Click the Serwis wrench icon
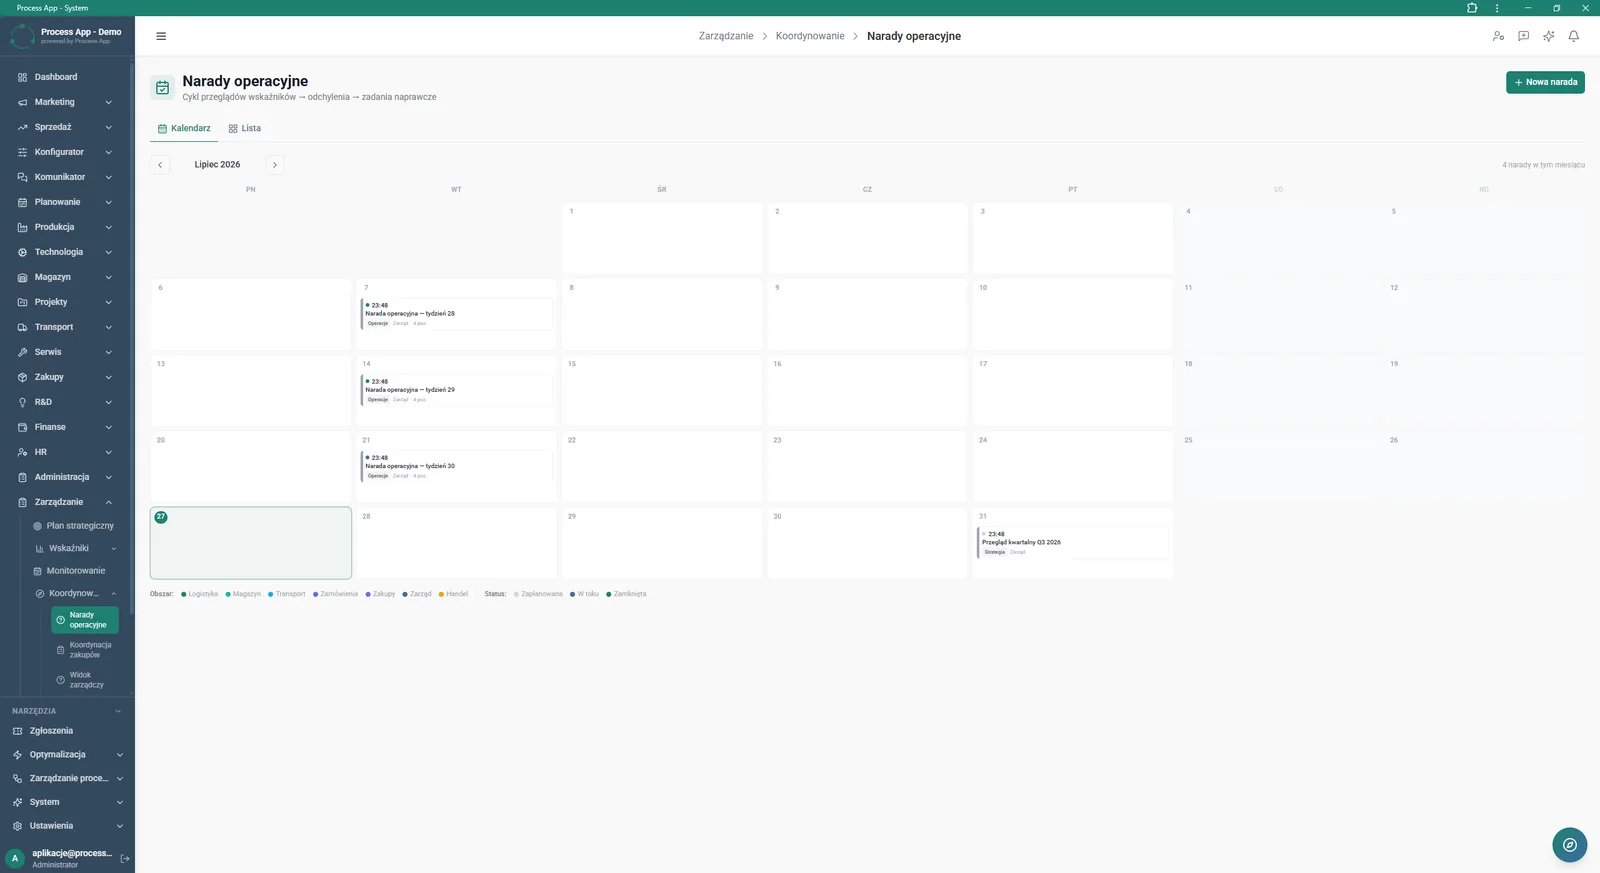 [22, 352]
